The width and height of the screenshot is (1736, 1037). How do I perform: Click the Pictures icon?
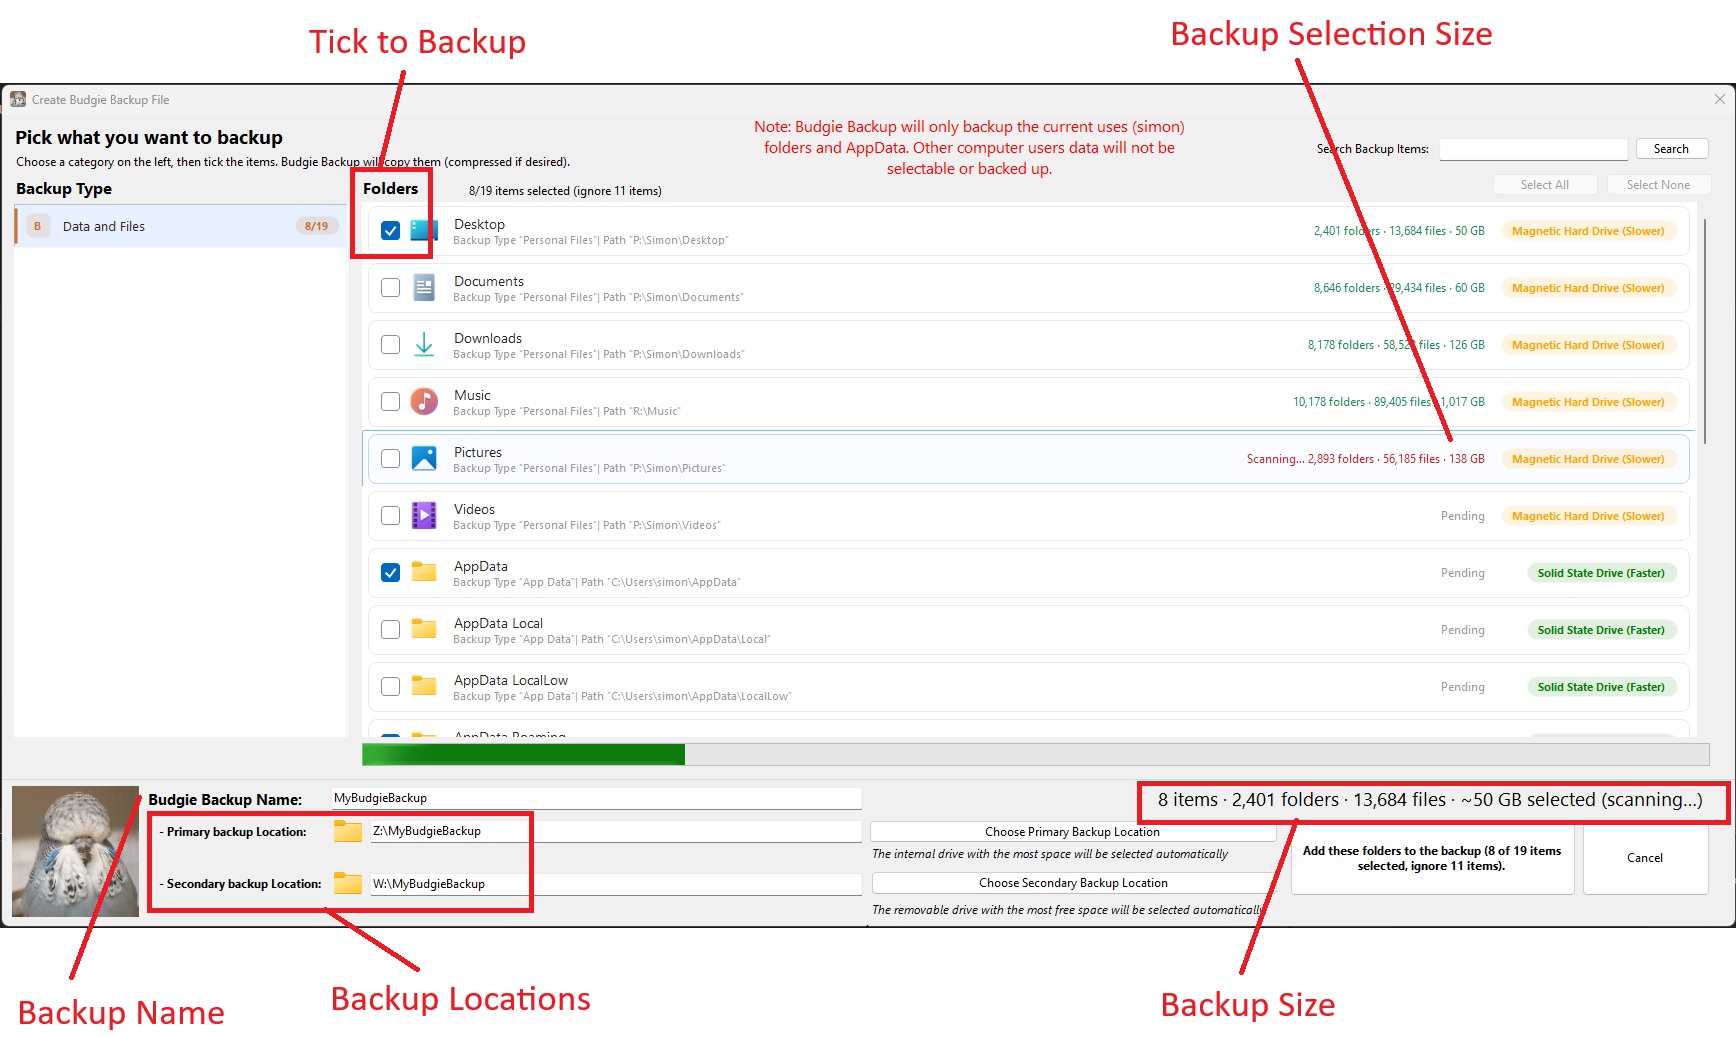(x=424, y=459)
